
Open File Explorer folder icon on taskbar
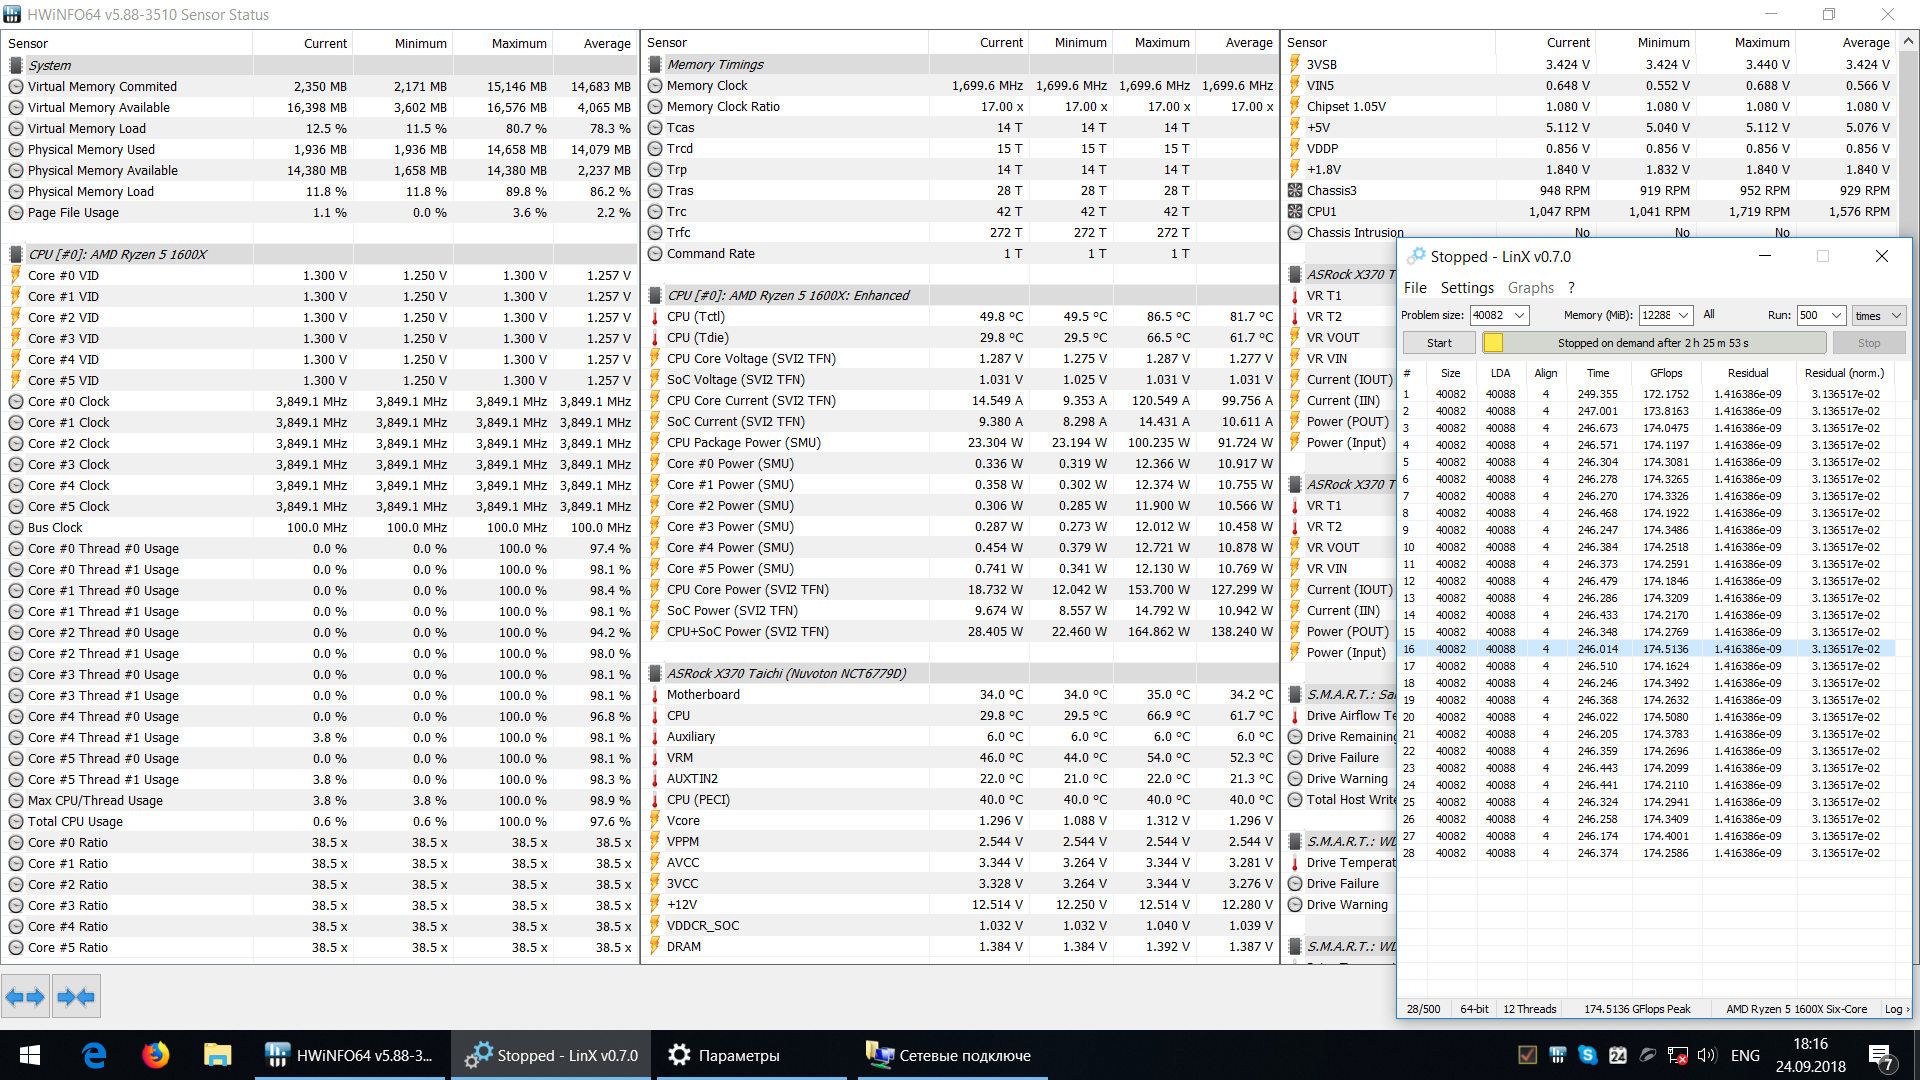tap(217, 1055)
